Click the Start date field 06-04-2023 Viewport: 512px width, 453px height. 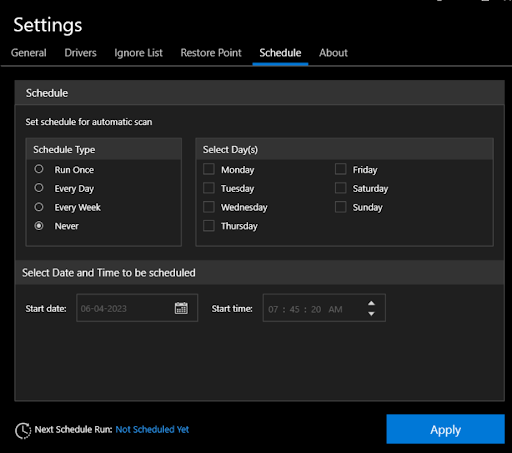[137, 308]
